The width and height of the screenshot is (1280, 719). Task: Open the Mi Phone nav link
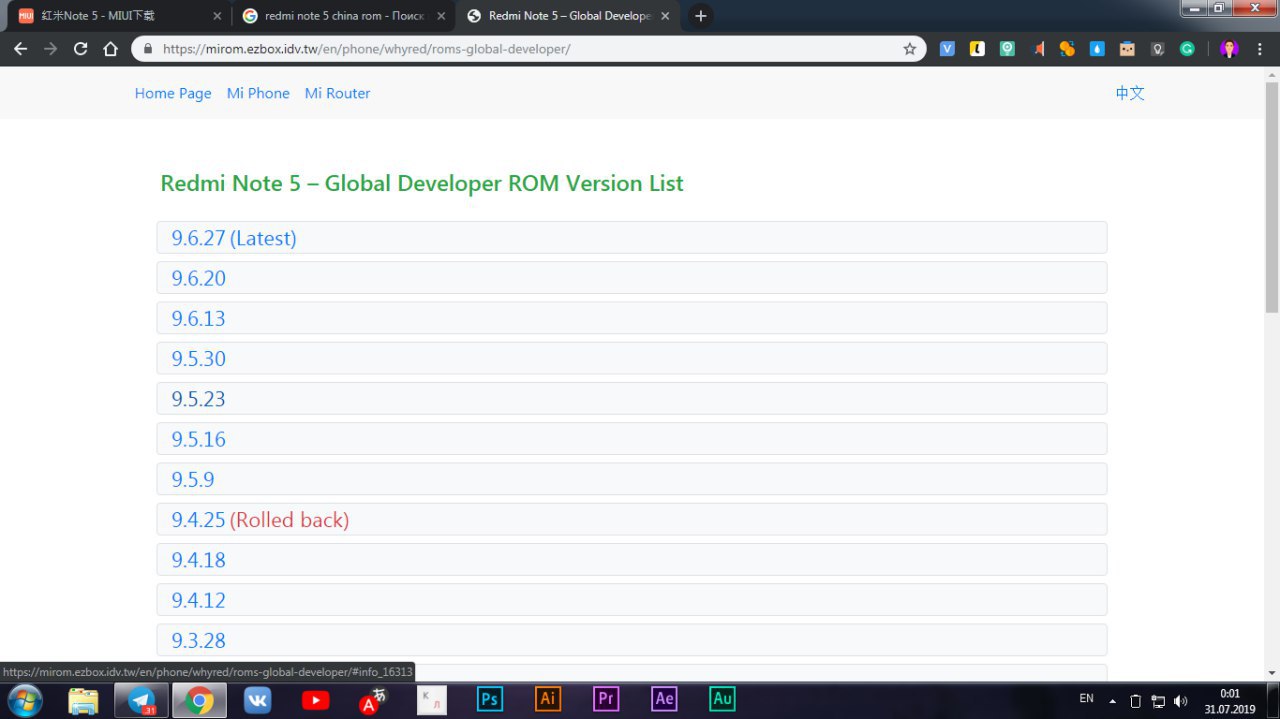click(x=258, y=93)
